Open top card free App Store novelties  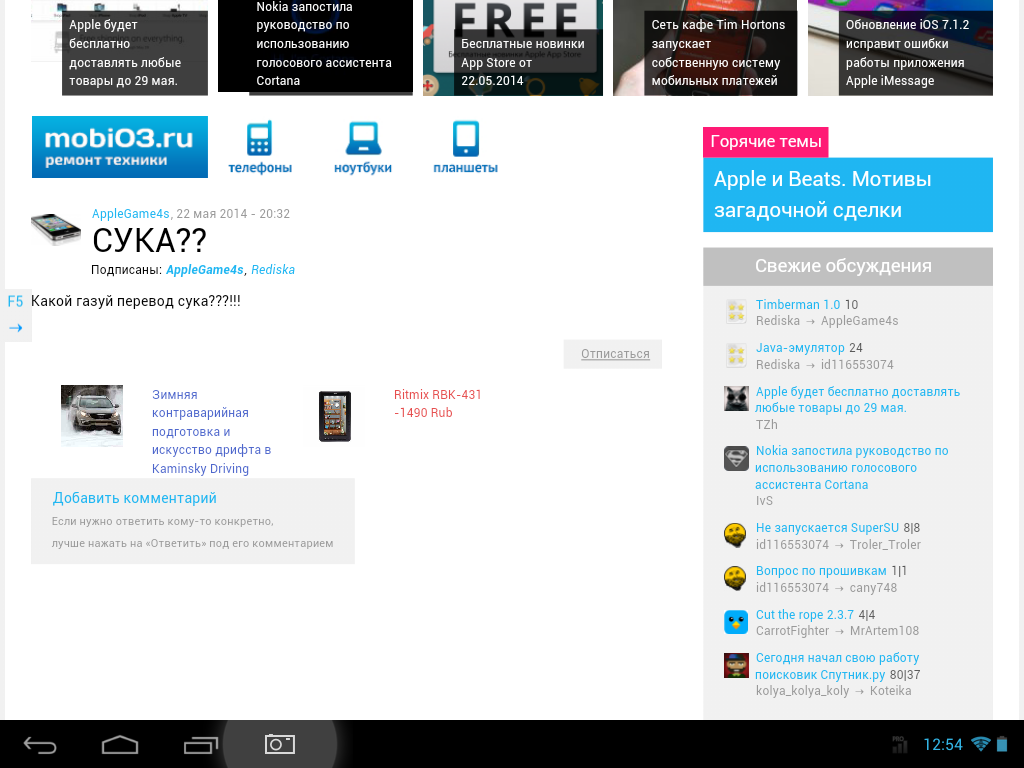pos(513,48)
